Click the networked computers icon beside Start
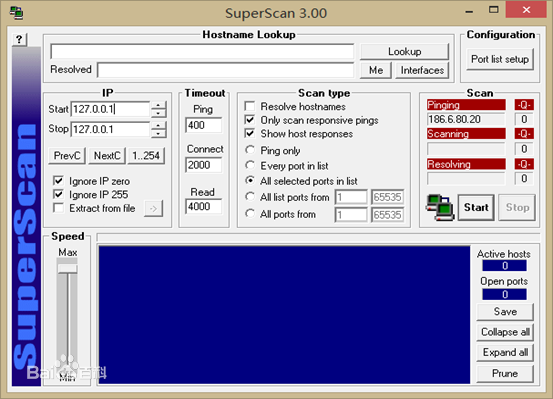553x399 pixels. click(x=440, y=207)
